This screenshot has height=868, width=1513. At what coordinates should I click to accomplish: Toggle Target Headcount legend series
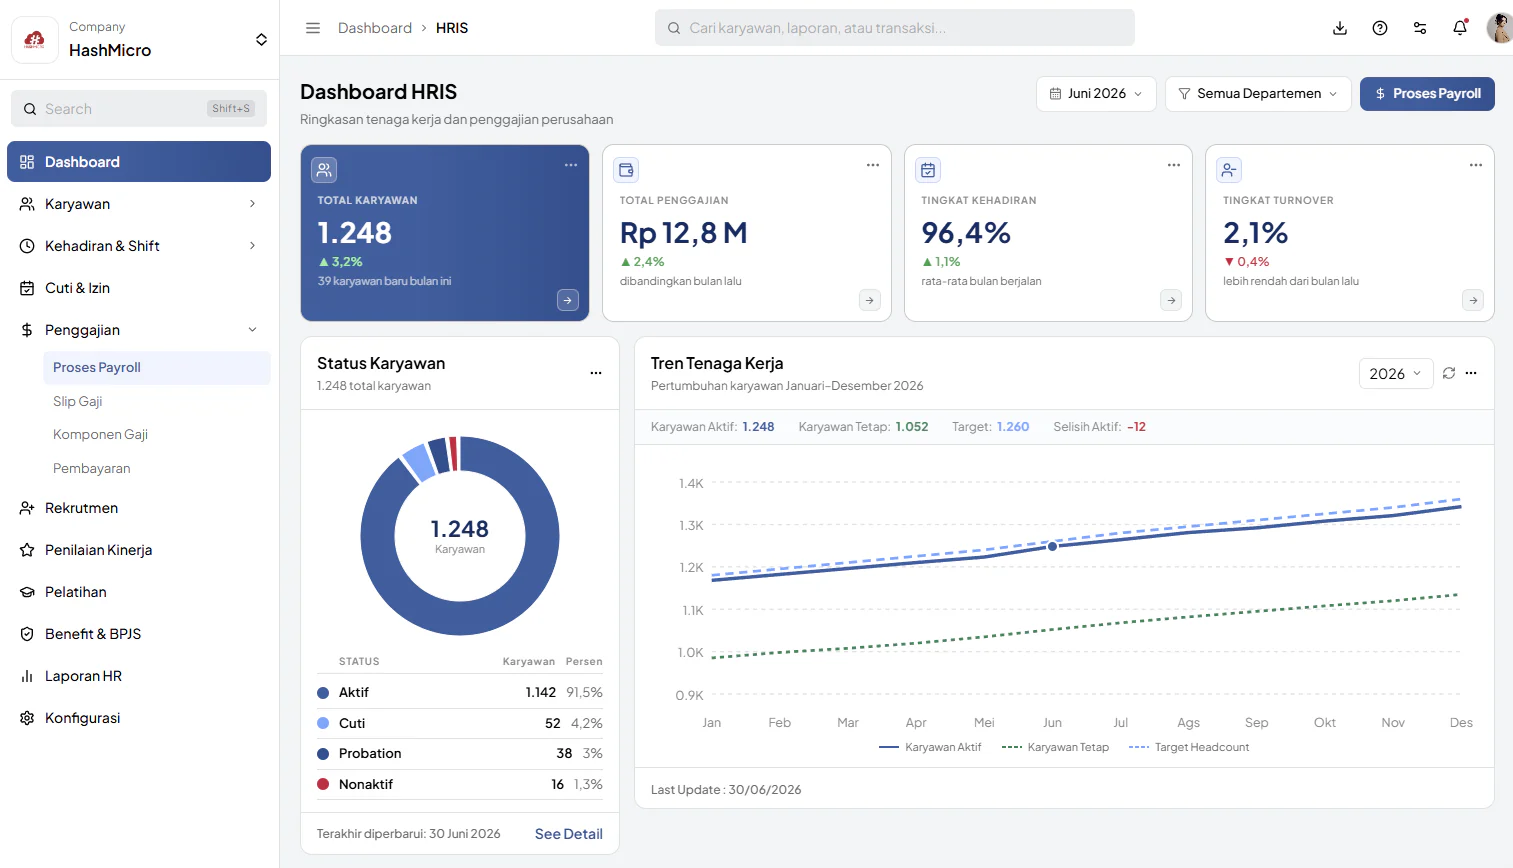point(1189,747)
